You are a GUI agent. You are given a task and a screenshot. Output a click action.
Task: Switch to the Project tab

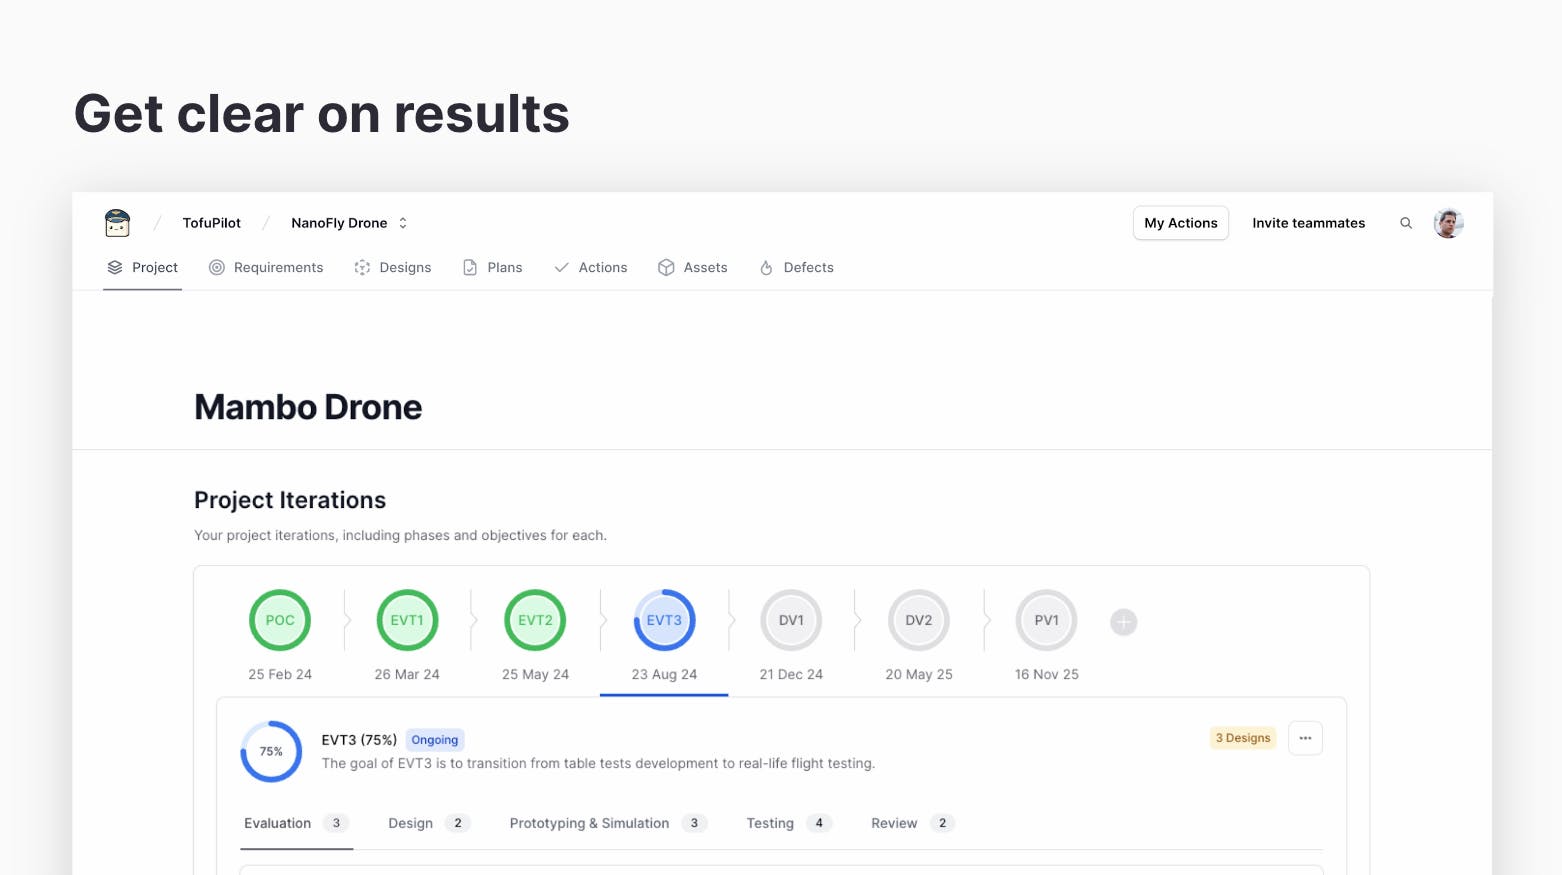tap(142, 267)
